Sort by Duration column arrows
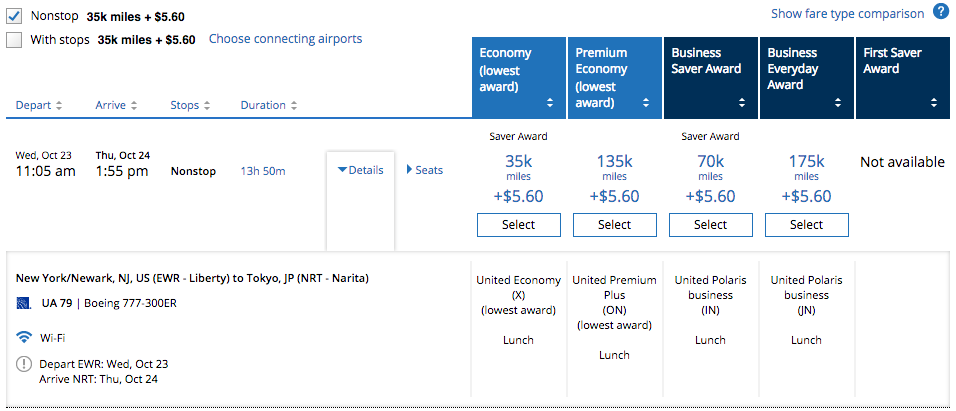Screen dimensions: 956x411 click(293, 105)
